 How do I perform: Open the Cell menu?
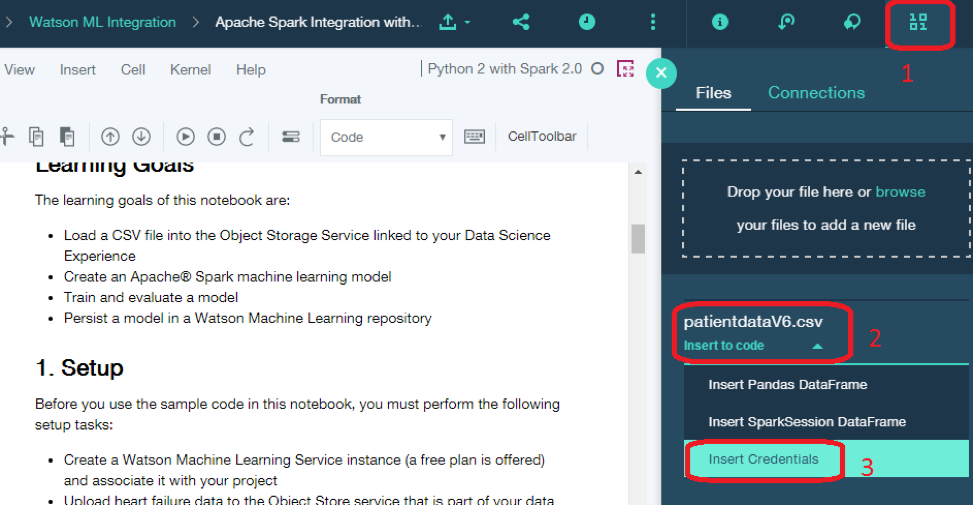click(x=133, y=69)
